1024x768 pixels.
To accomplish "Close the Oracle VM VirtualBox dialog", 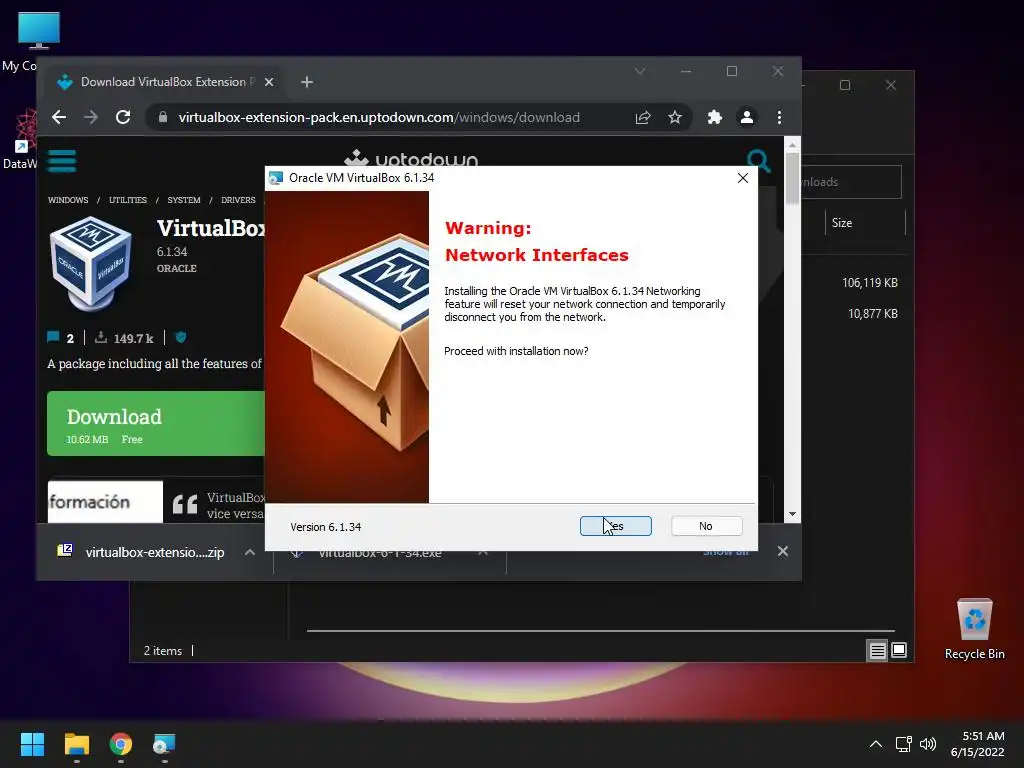I will point(743,178).
